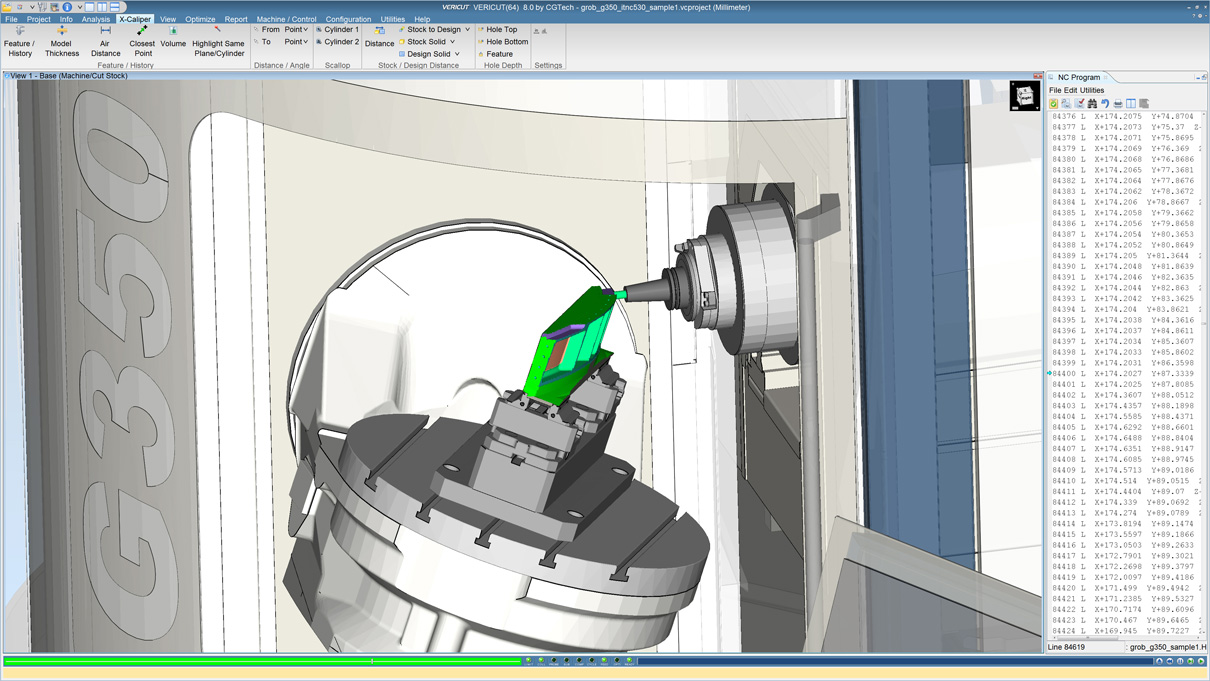Click the third status light in the bottom bar

pyautogui.click(x=554, y=660)
